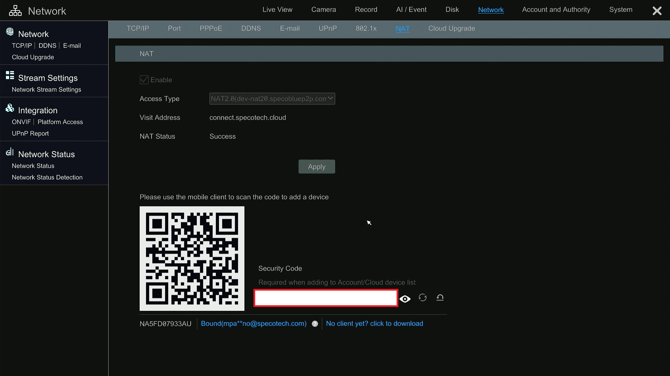The height and width of the screenshot is (376, 670).
Task: Open DDNS link in sidebar
Action: pyautogui.click(x=47, y=45)
